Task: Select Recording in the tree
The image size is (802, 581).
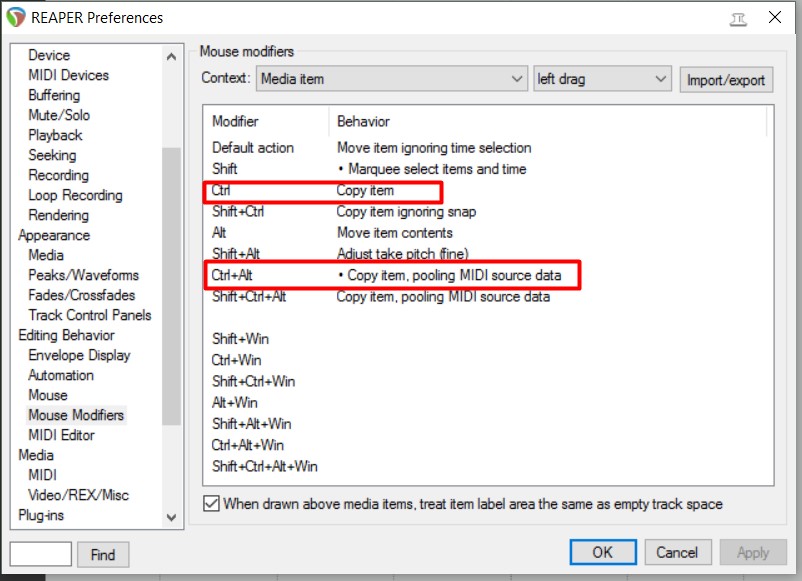Action: pyautogui.click(x=59, y=175)
